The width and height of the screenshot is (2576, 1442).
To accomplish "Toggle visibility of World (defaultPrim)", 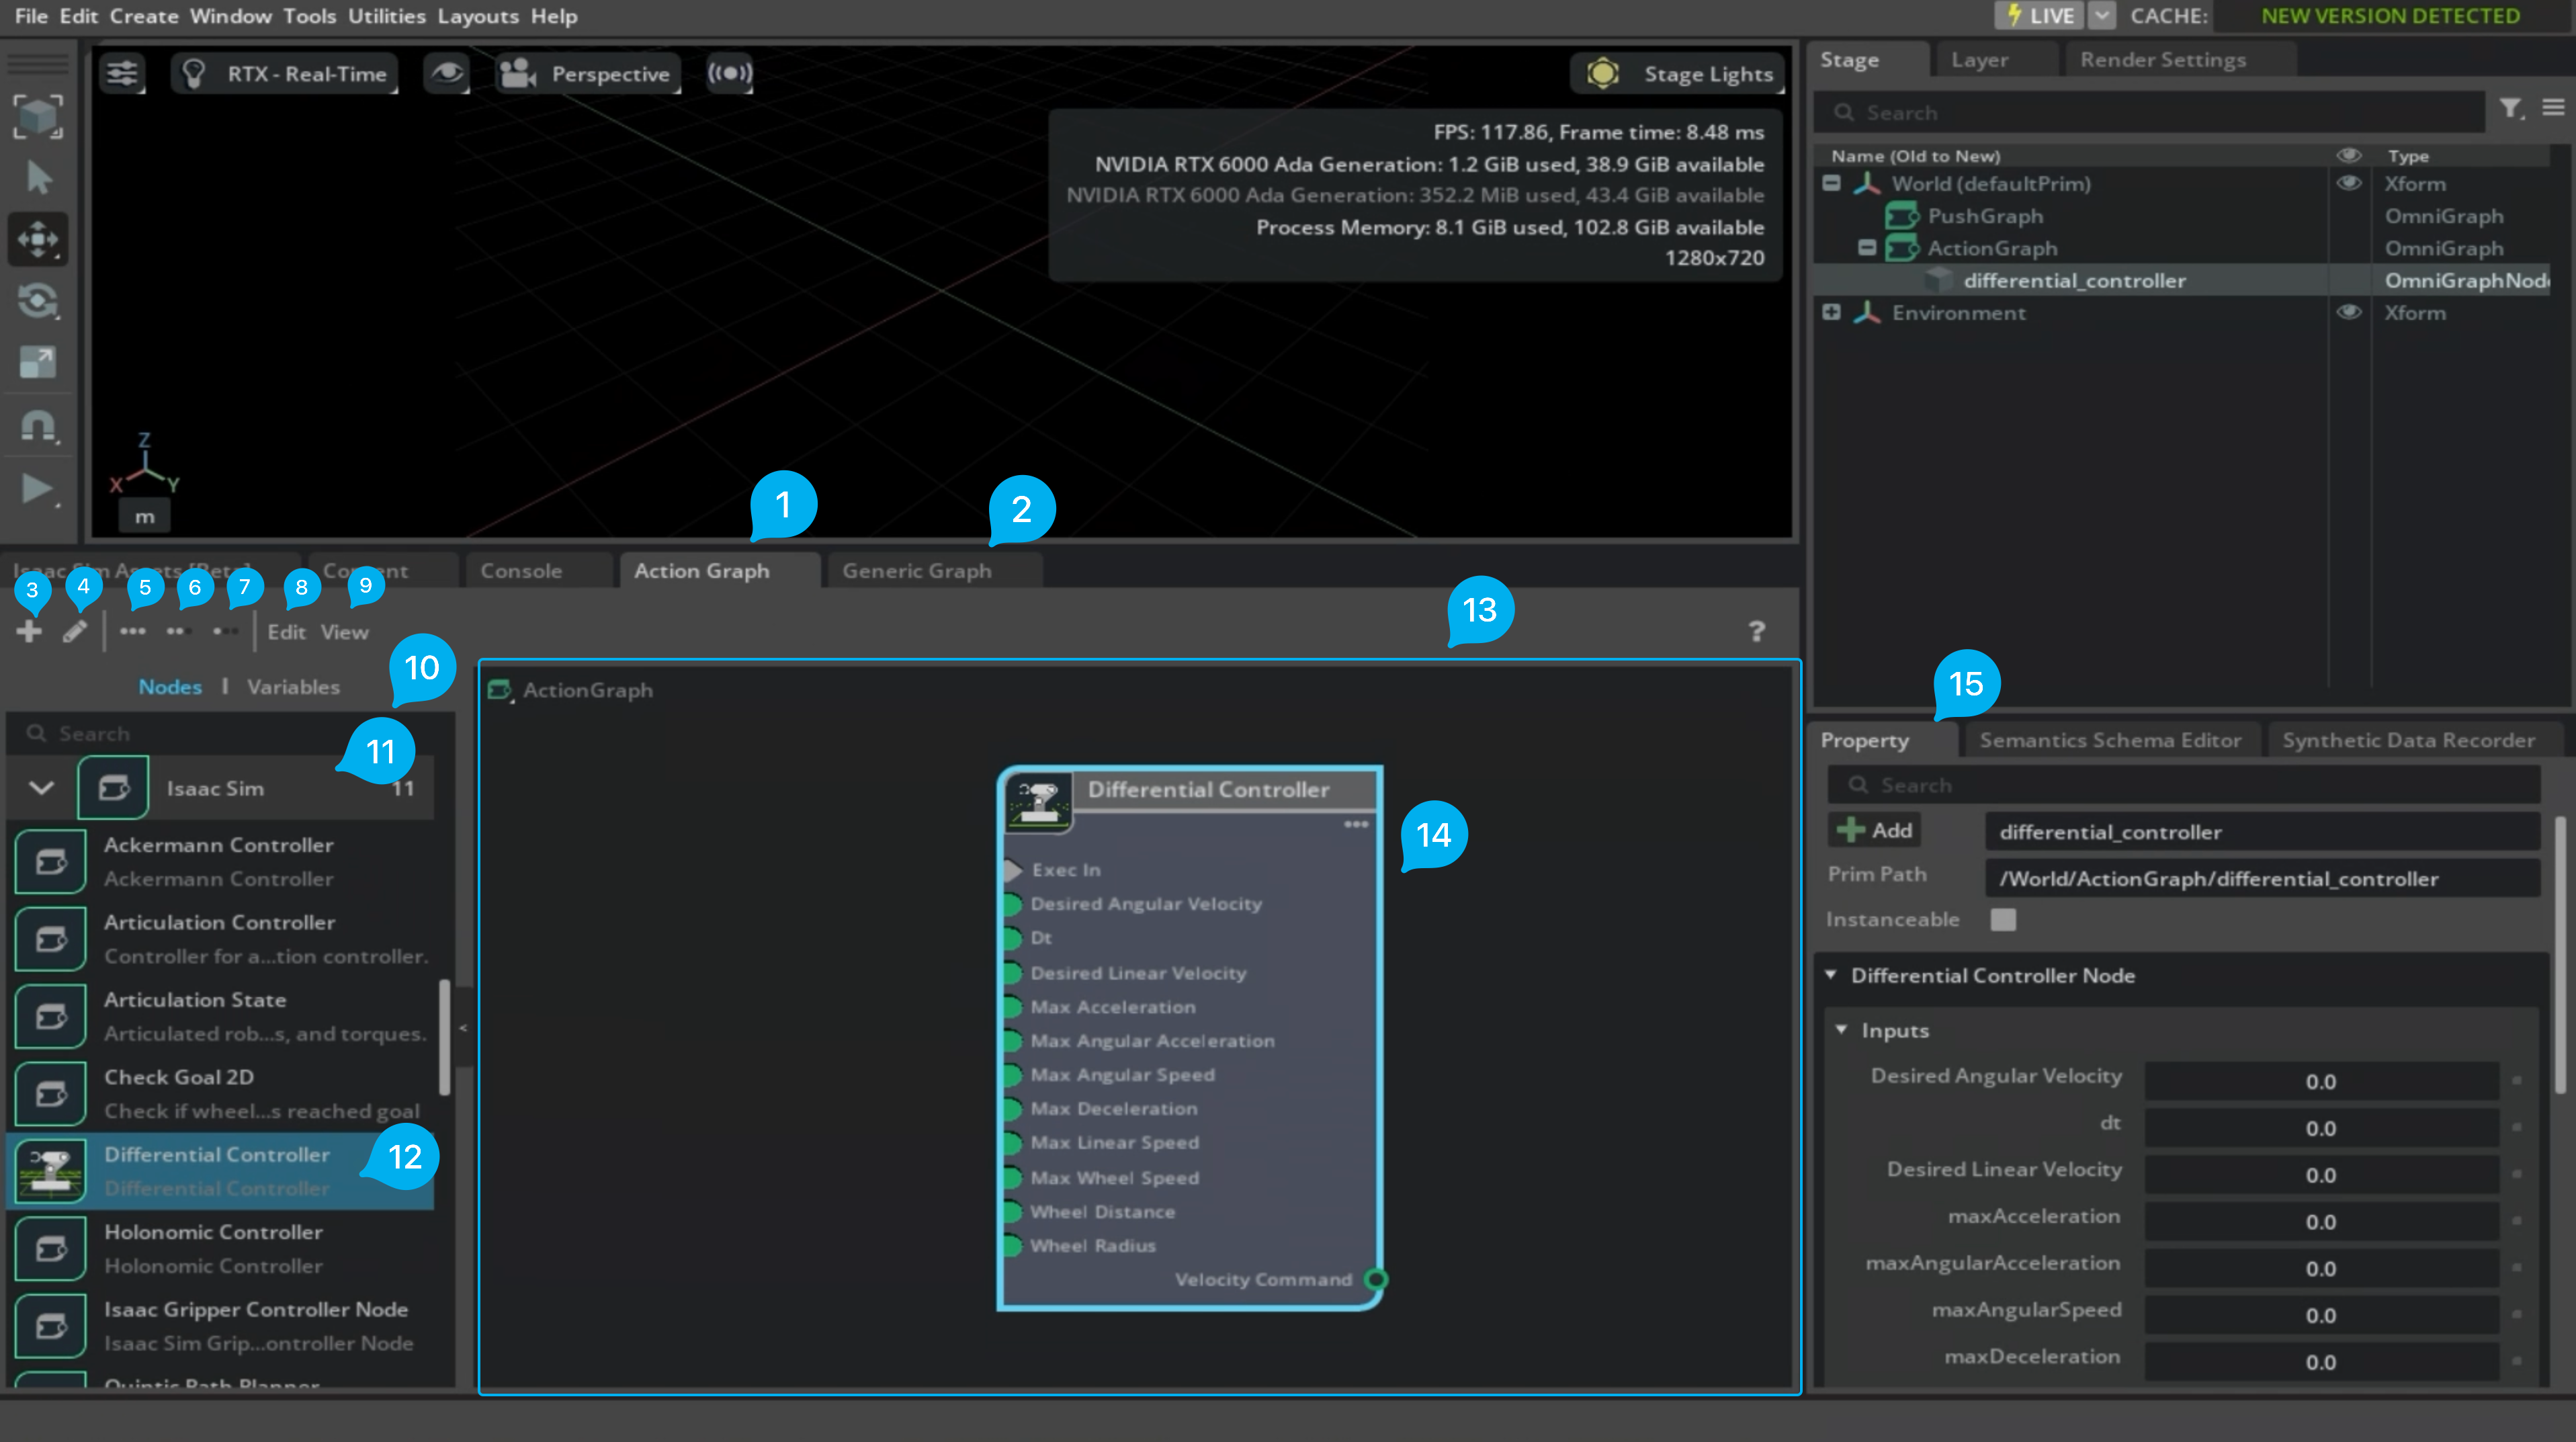I will click(x=2349, y=183).
